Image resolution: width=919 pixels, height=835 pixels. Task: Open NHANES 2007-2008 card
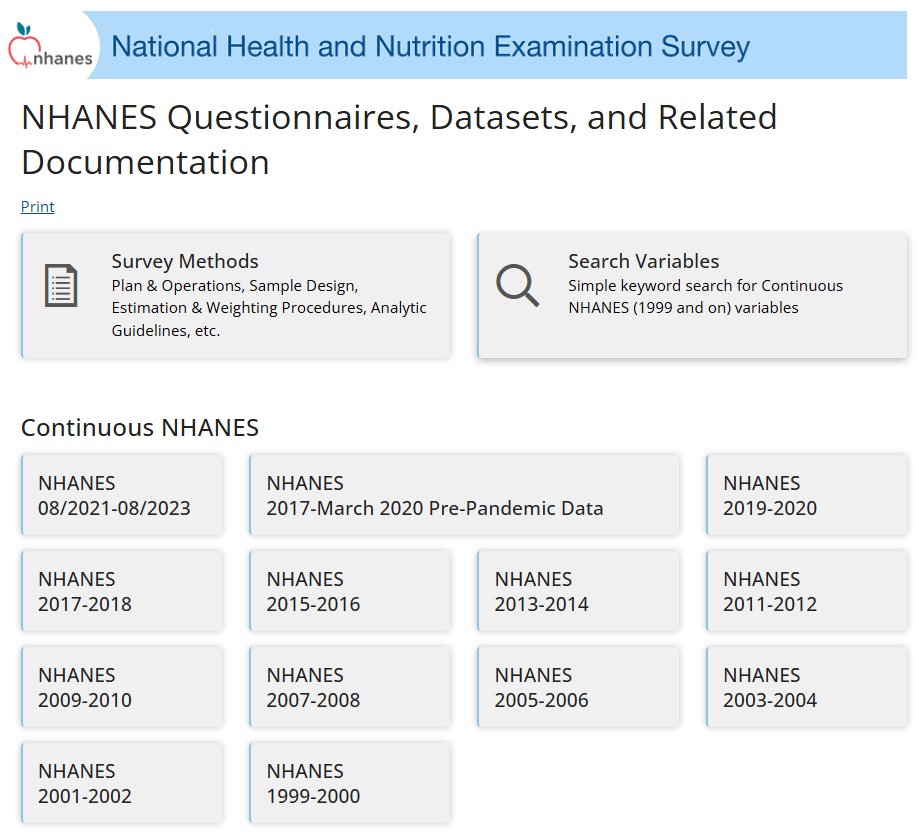pyautogui.click(x=349, y=687)
